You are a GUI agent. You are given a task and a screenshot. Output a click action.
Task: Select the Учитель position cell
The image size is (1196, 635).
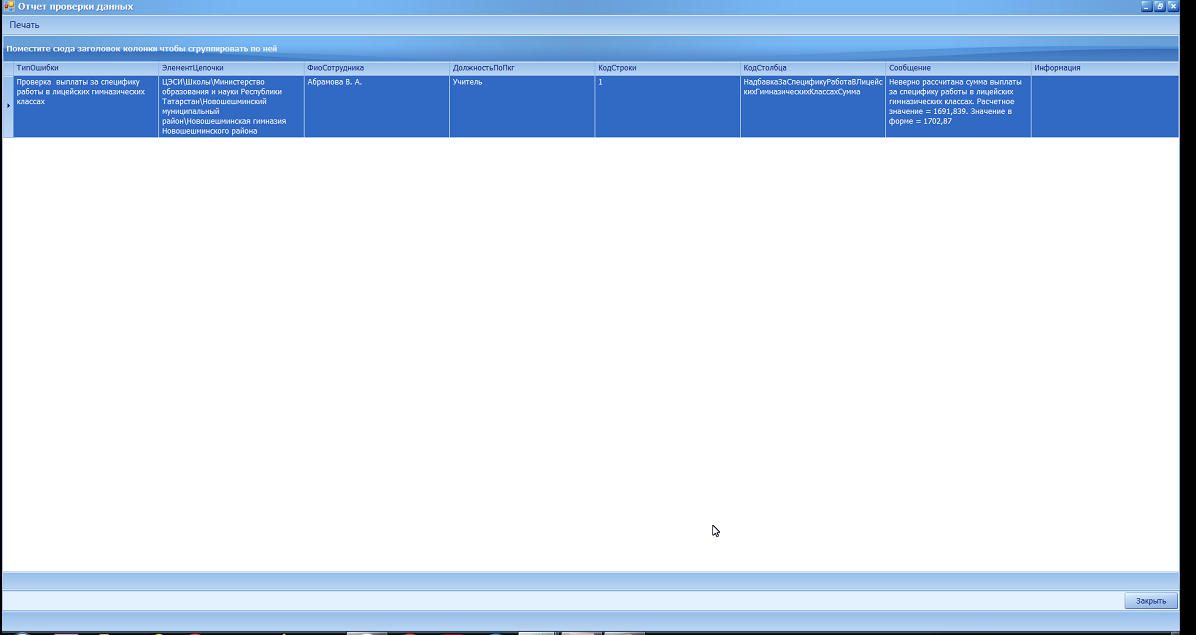point(522,106)
